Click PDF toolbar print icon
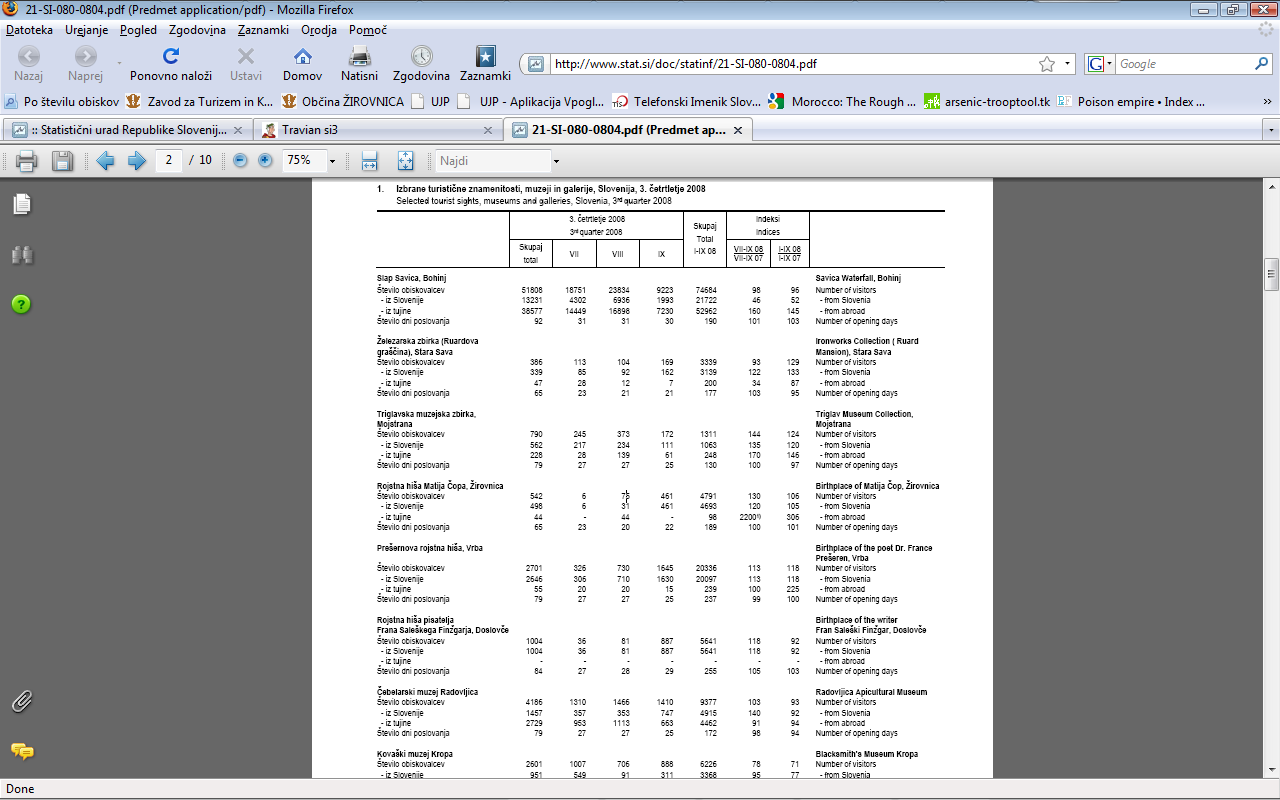 [27, 161]
